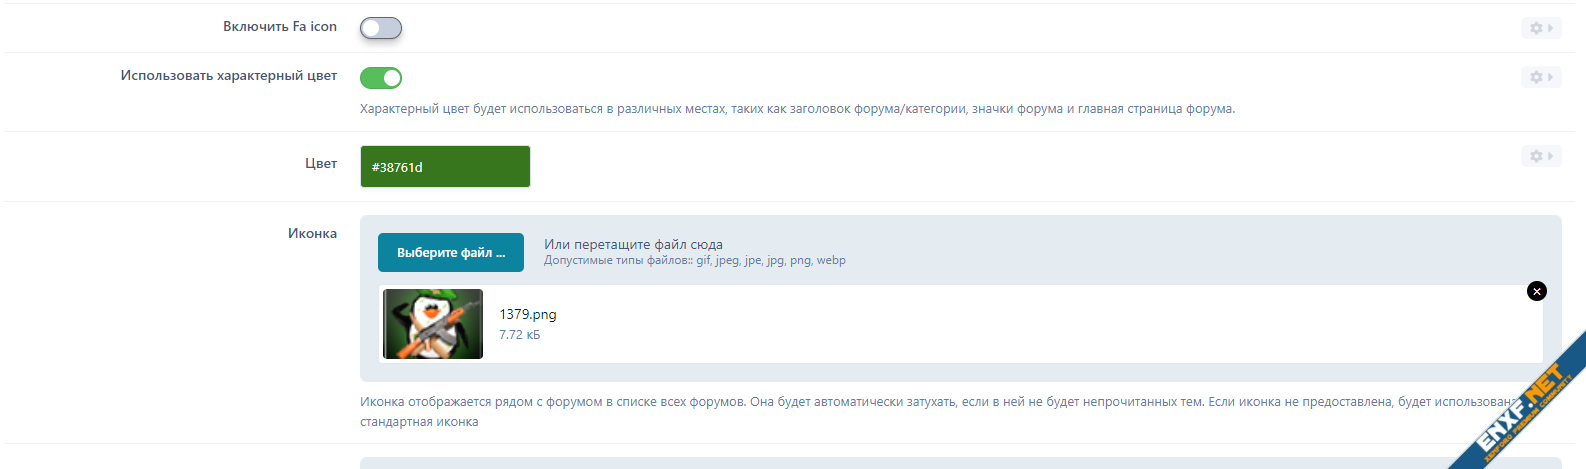Viewport: 1586px width, 469px height.
Task: Open the green #38761d color picker field
Action: tap(445, 167)
